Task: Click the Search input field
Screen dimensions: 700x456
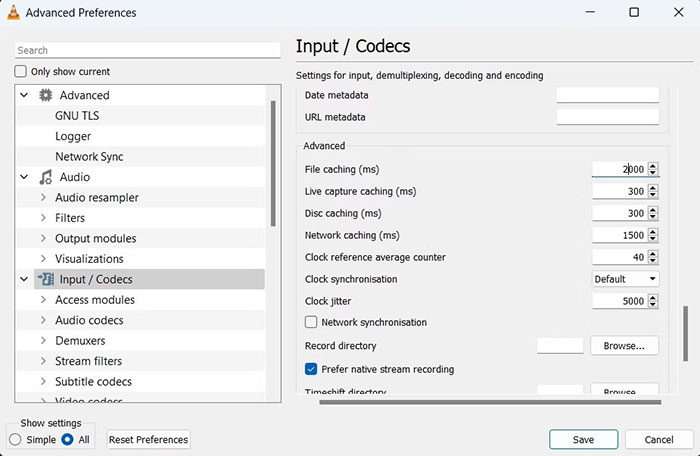Action: click(147, 50)
